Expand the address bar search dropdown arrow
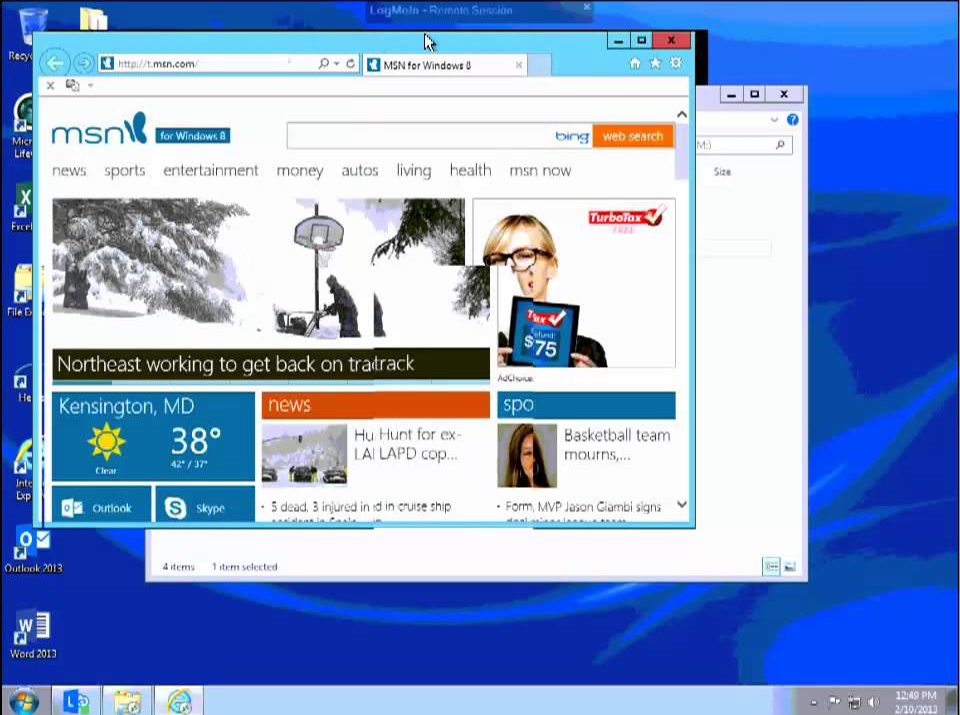 click(337, 64)
